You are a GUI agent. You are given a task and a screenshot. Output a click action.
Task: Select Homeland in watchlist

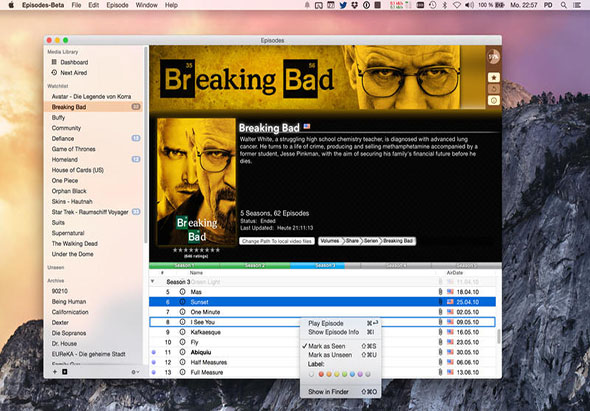[65, 160]
